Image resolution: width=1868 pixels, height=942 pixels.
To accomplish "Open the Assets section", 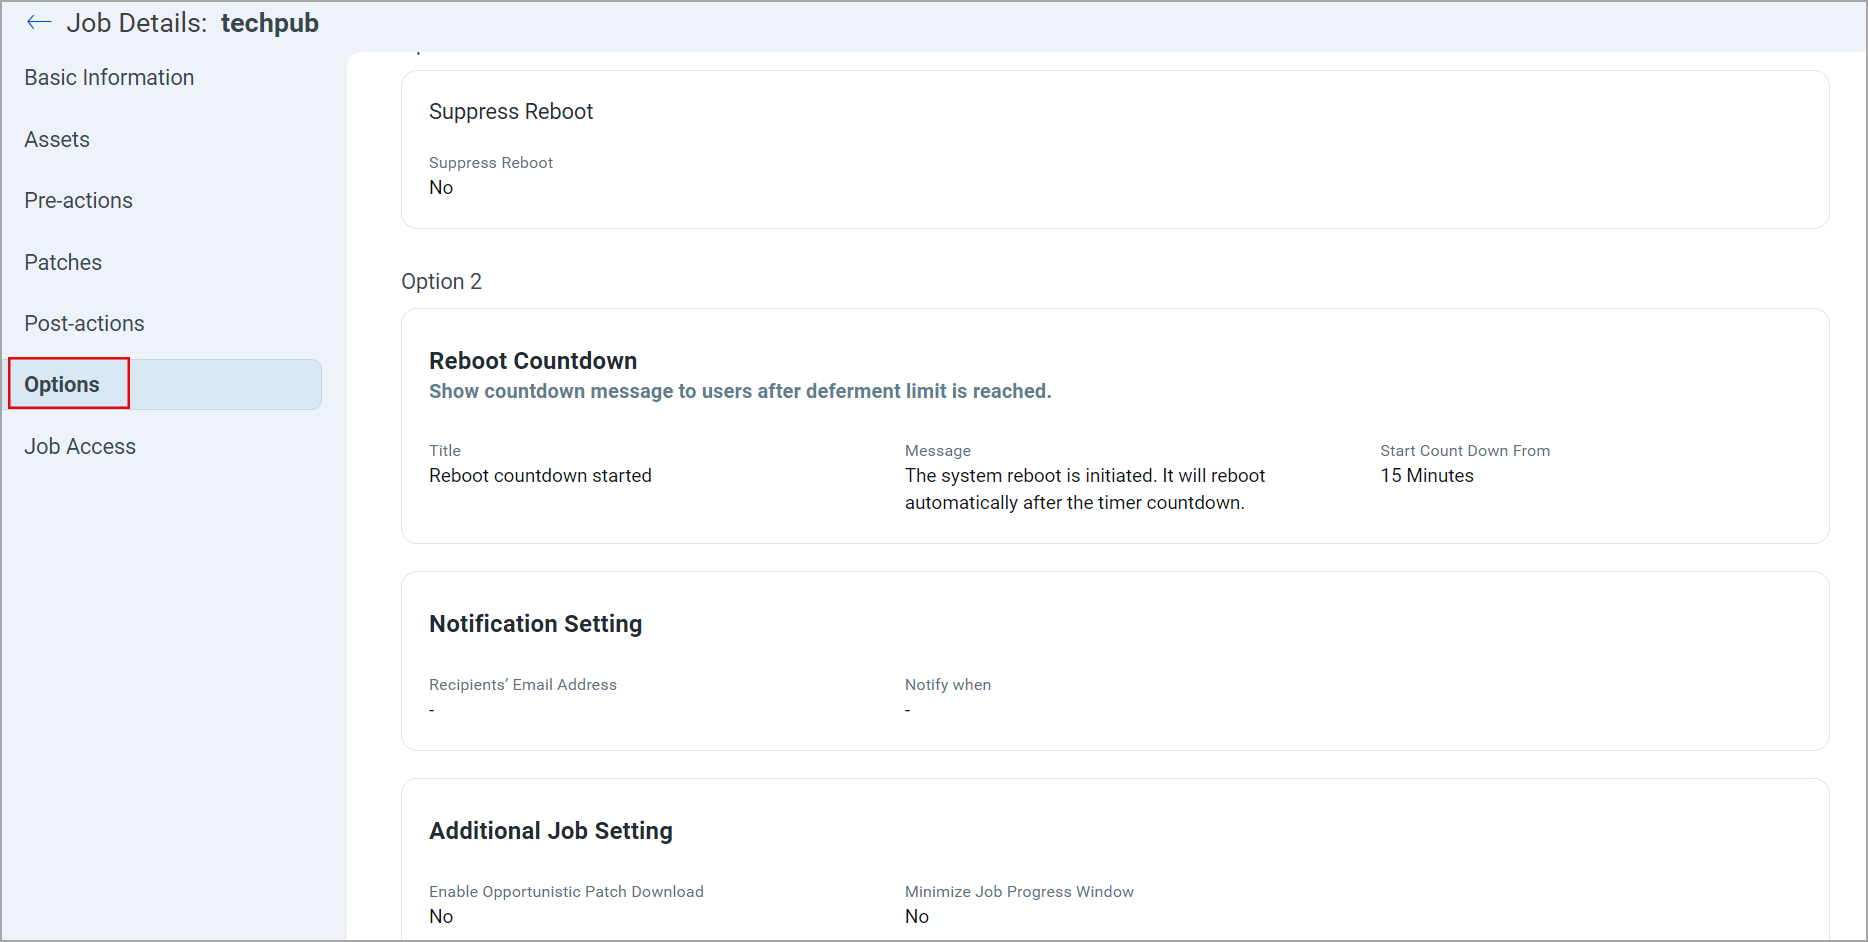I will pos(57,139).
